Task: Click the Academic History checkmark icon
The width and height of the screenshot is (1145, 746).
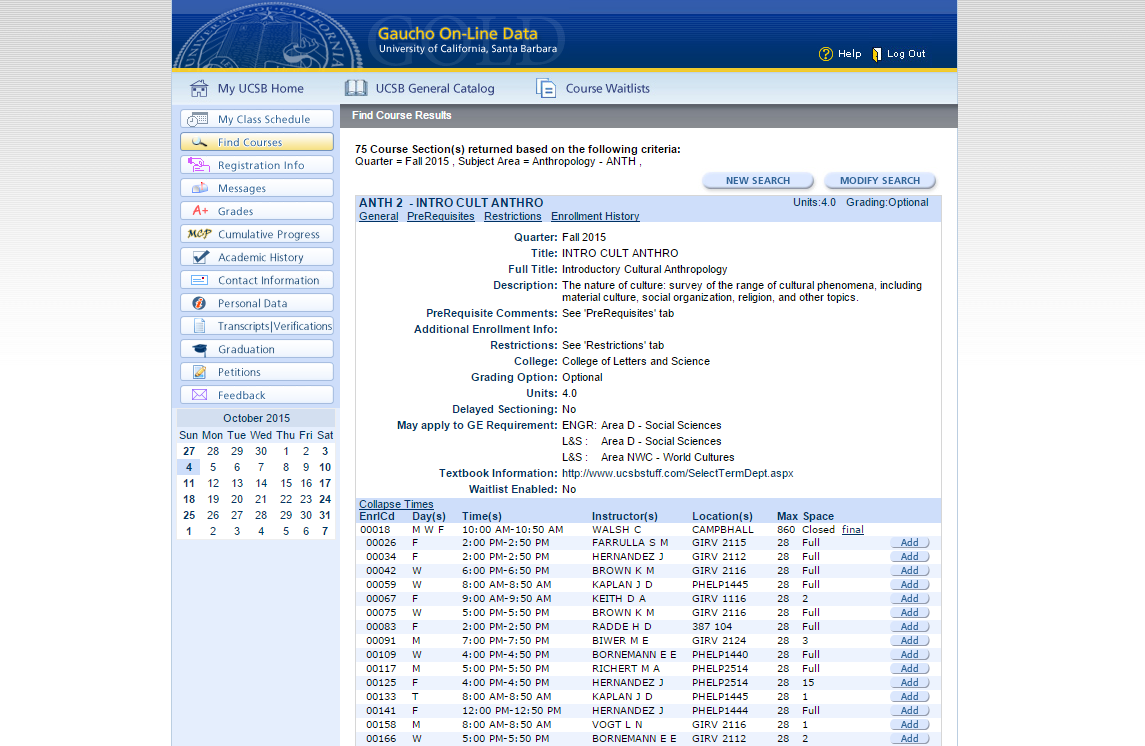Action: point(200,257)
